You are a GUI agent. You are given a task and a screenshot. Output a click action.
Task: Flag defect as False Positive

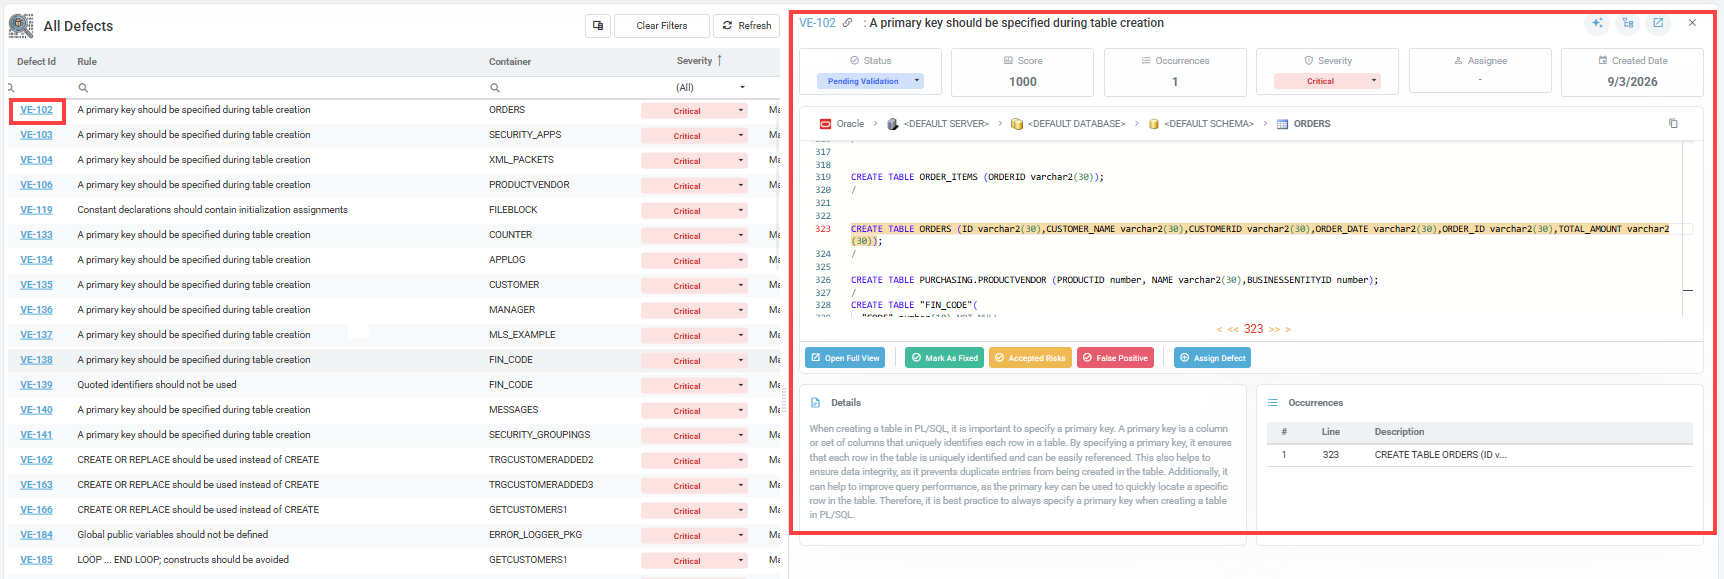[x=1115, y=358]
